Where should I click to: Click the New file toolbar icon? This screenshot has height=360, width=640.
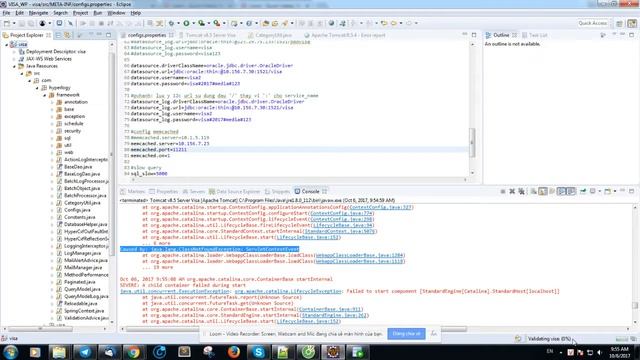coord(6,23)
